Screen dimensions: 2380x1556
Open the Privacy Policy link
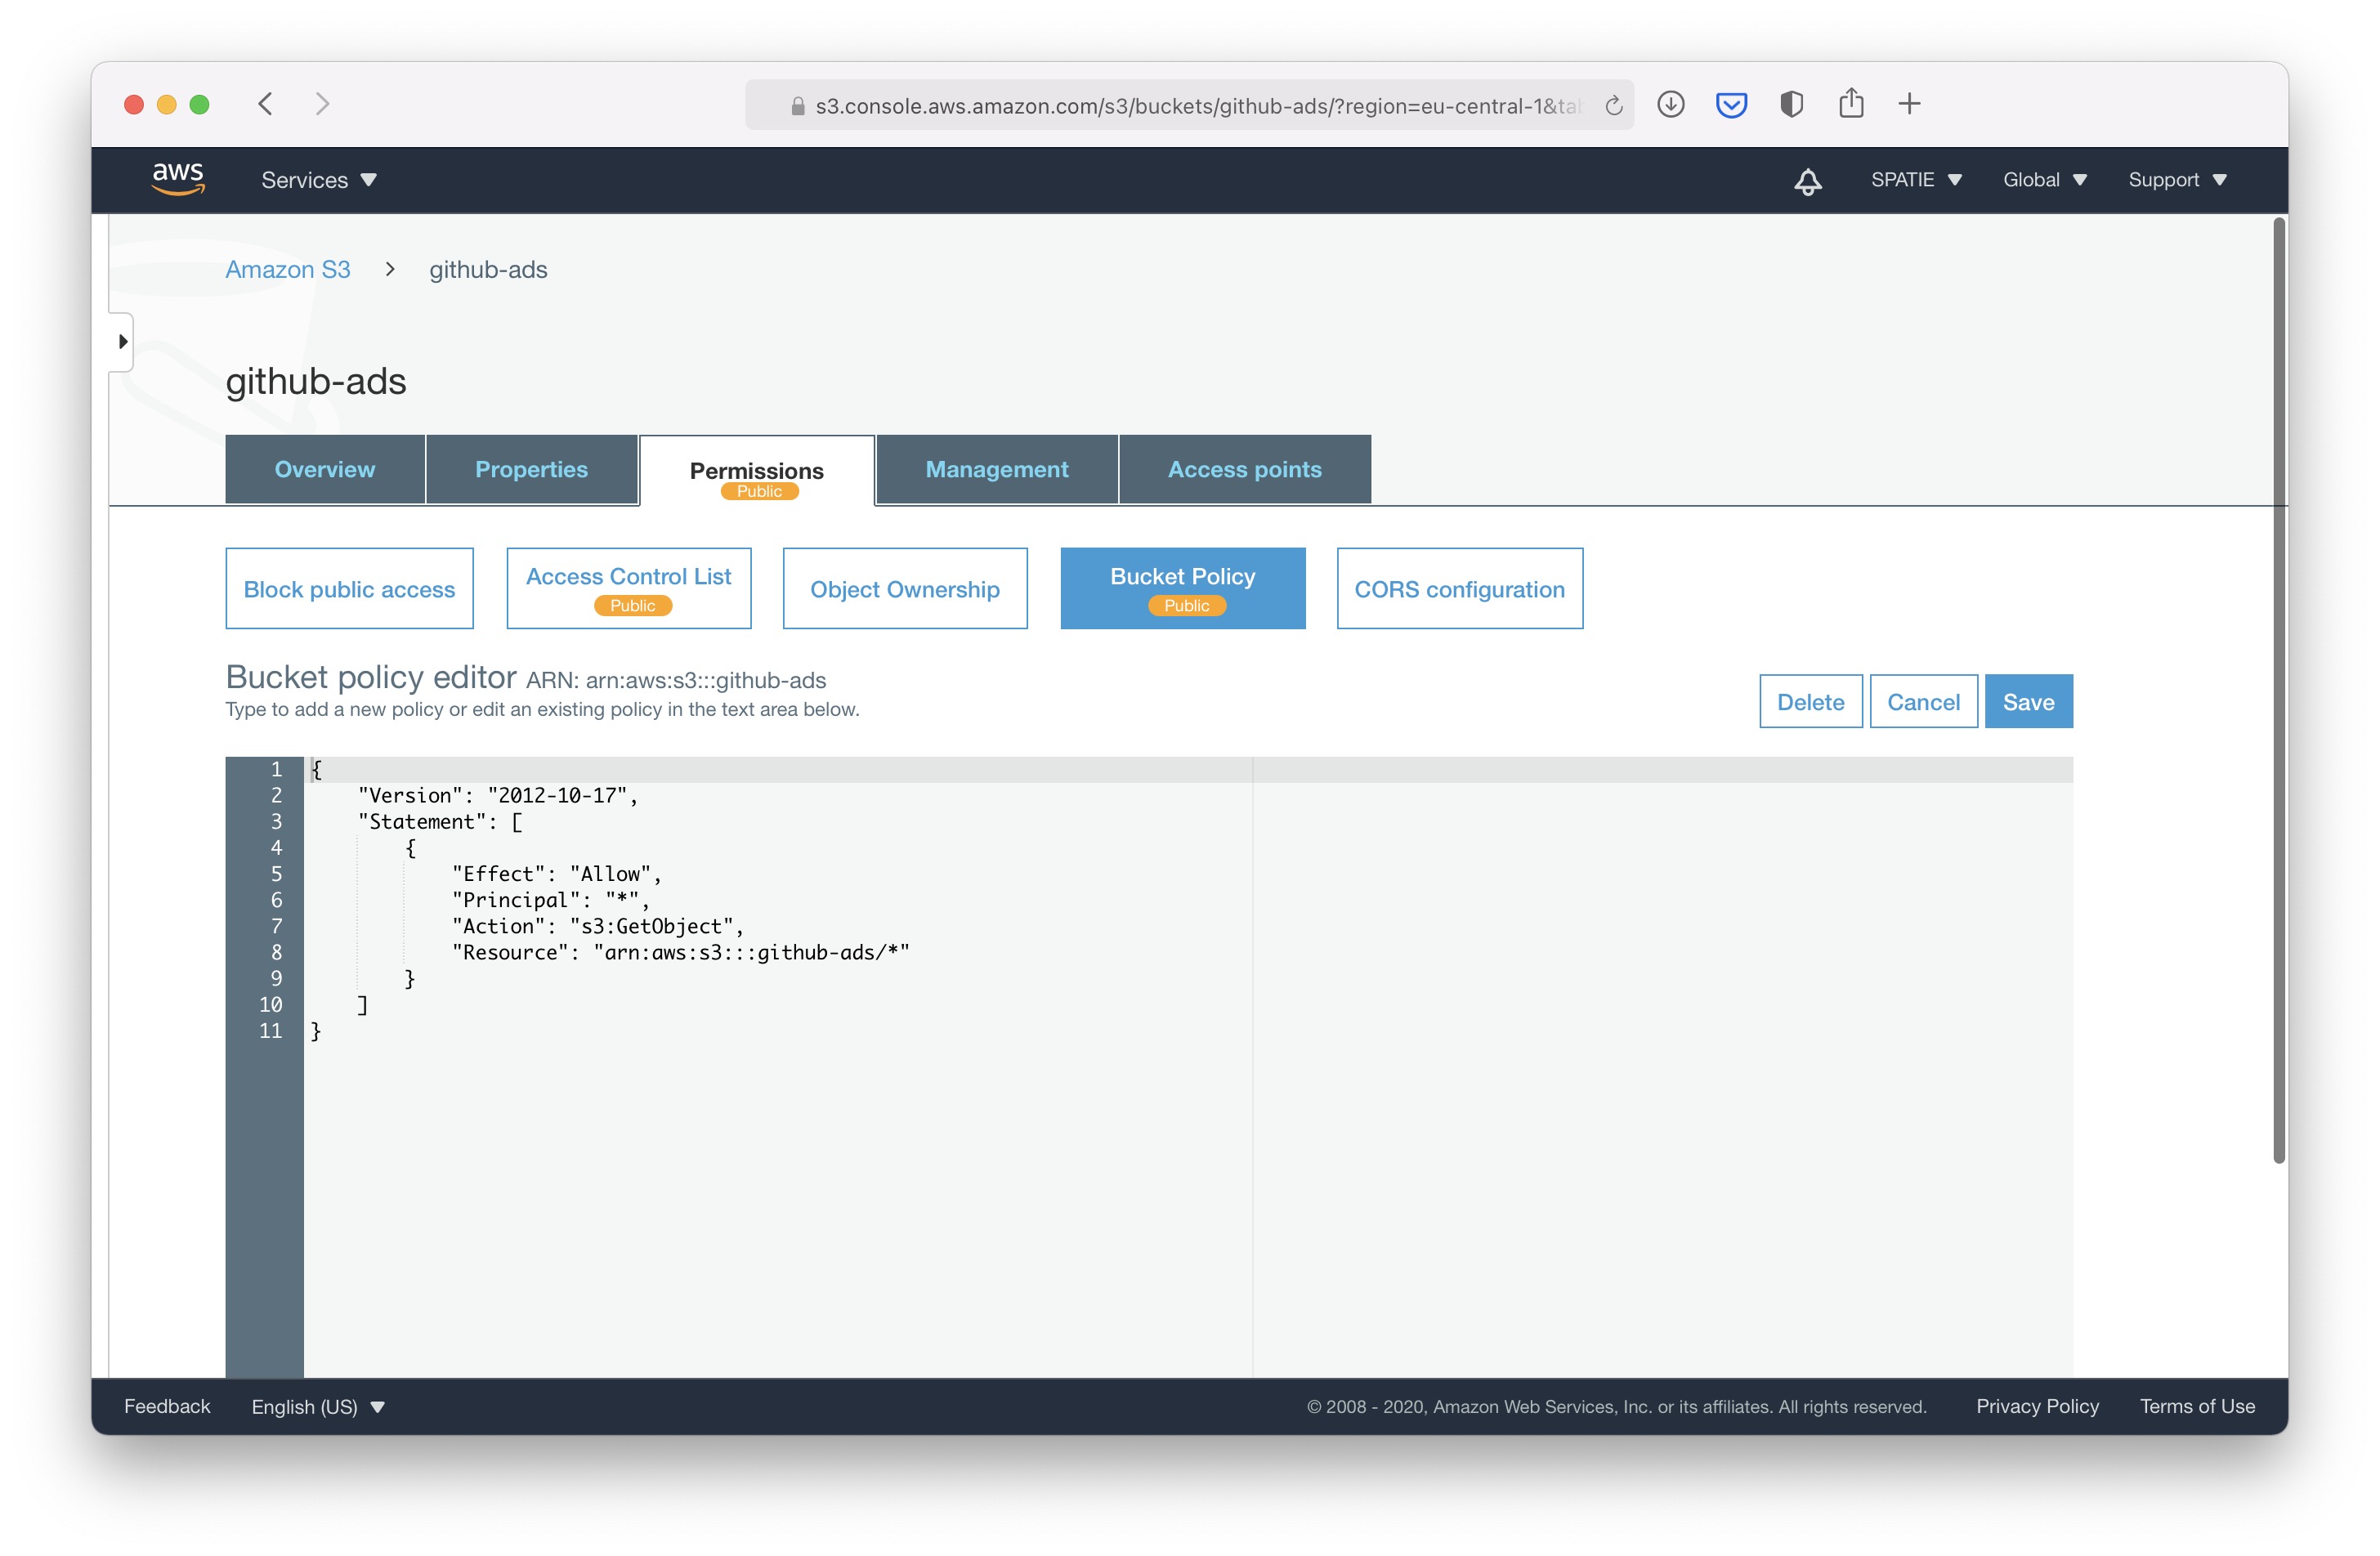(2037, 1406)
